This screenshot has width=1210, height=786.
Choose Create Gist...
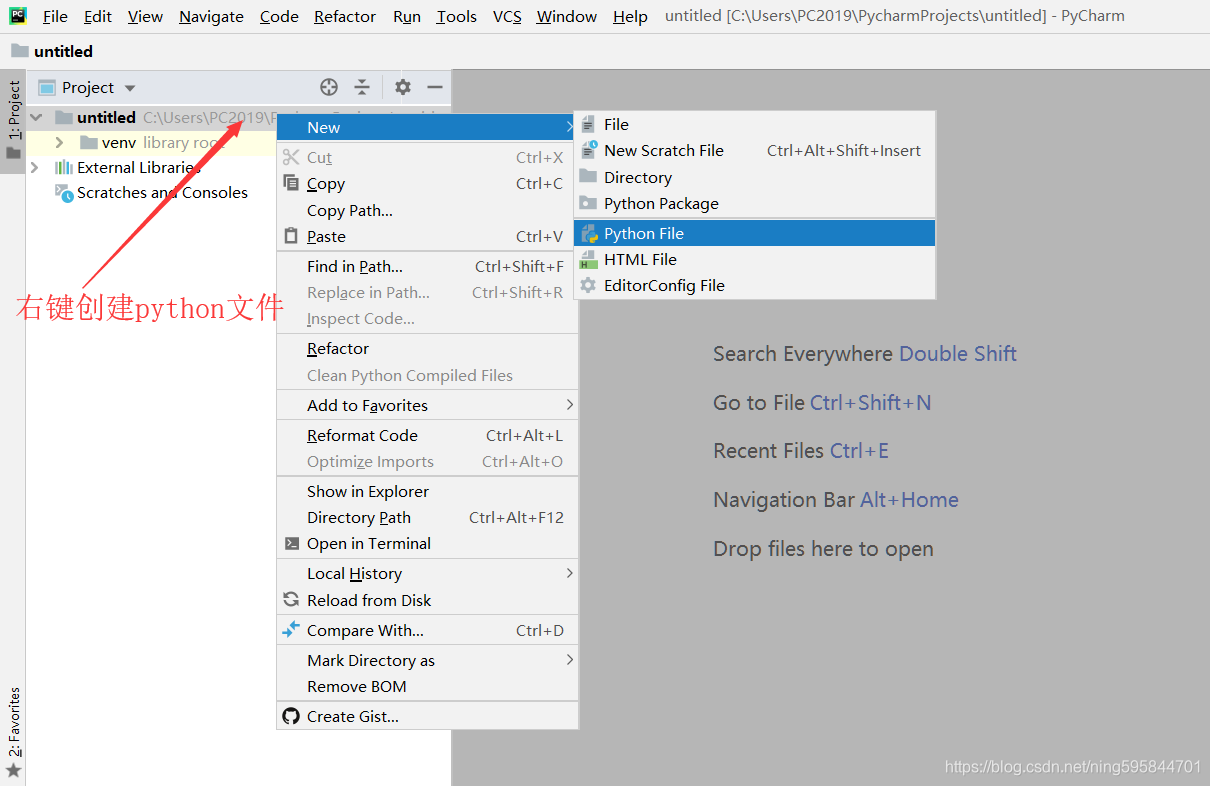point(427,716)
